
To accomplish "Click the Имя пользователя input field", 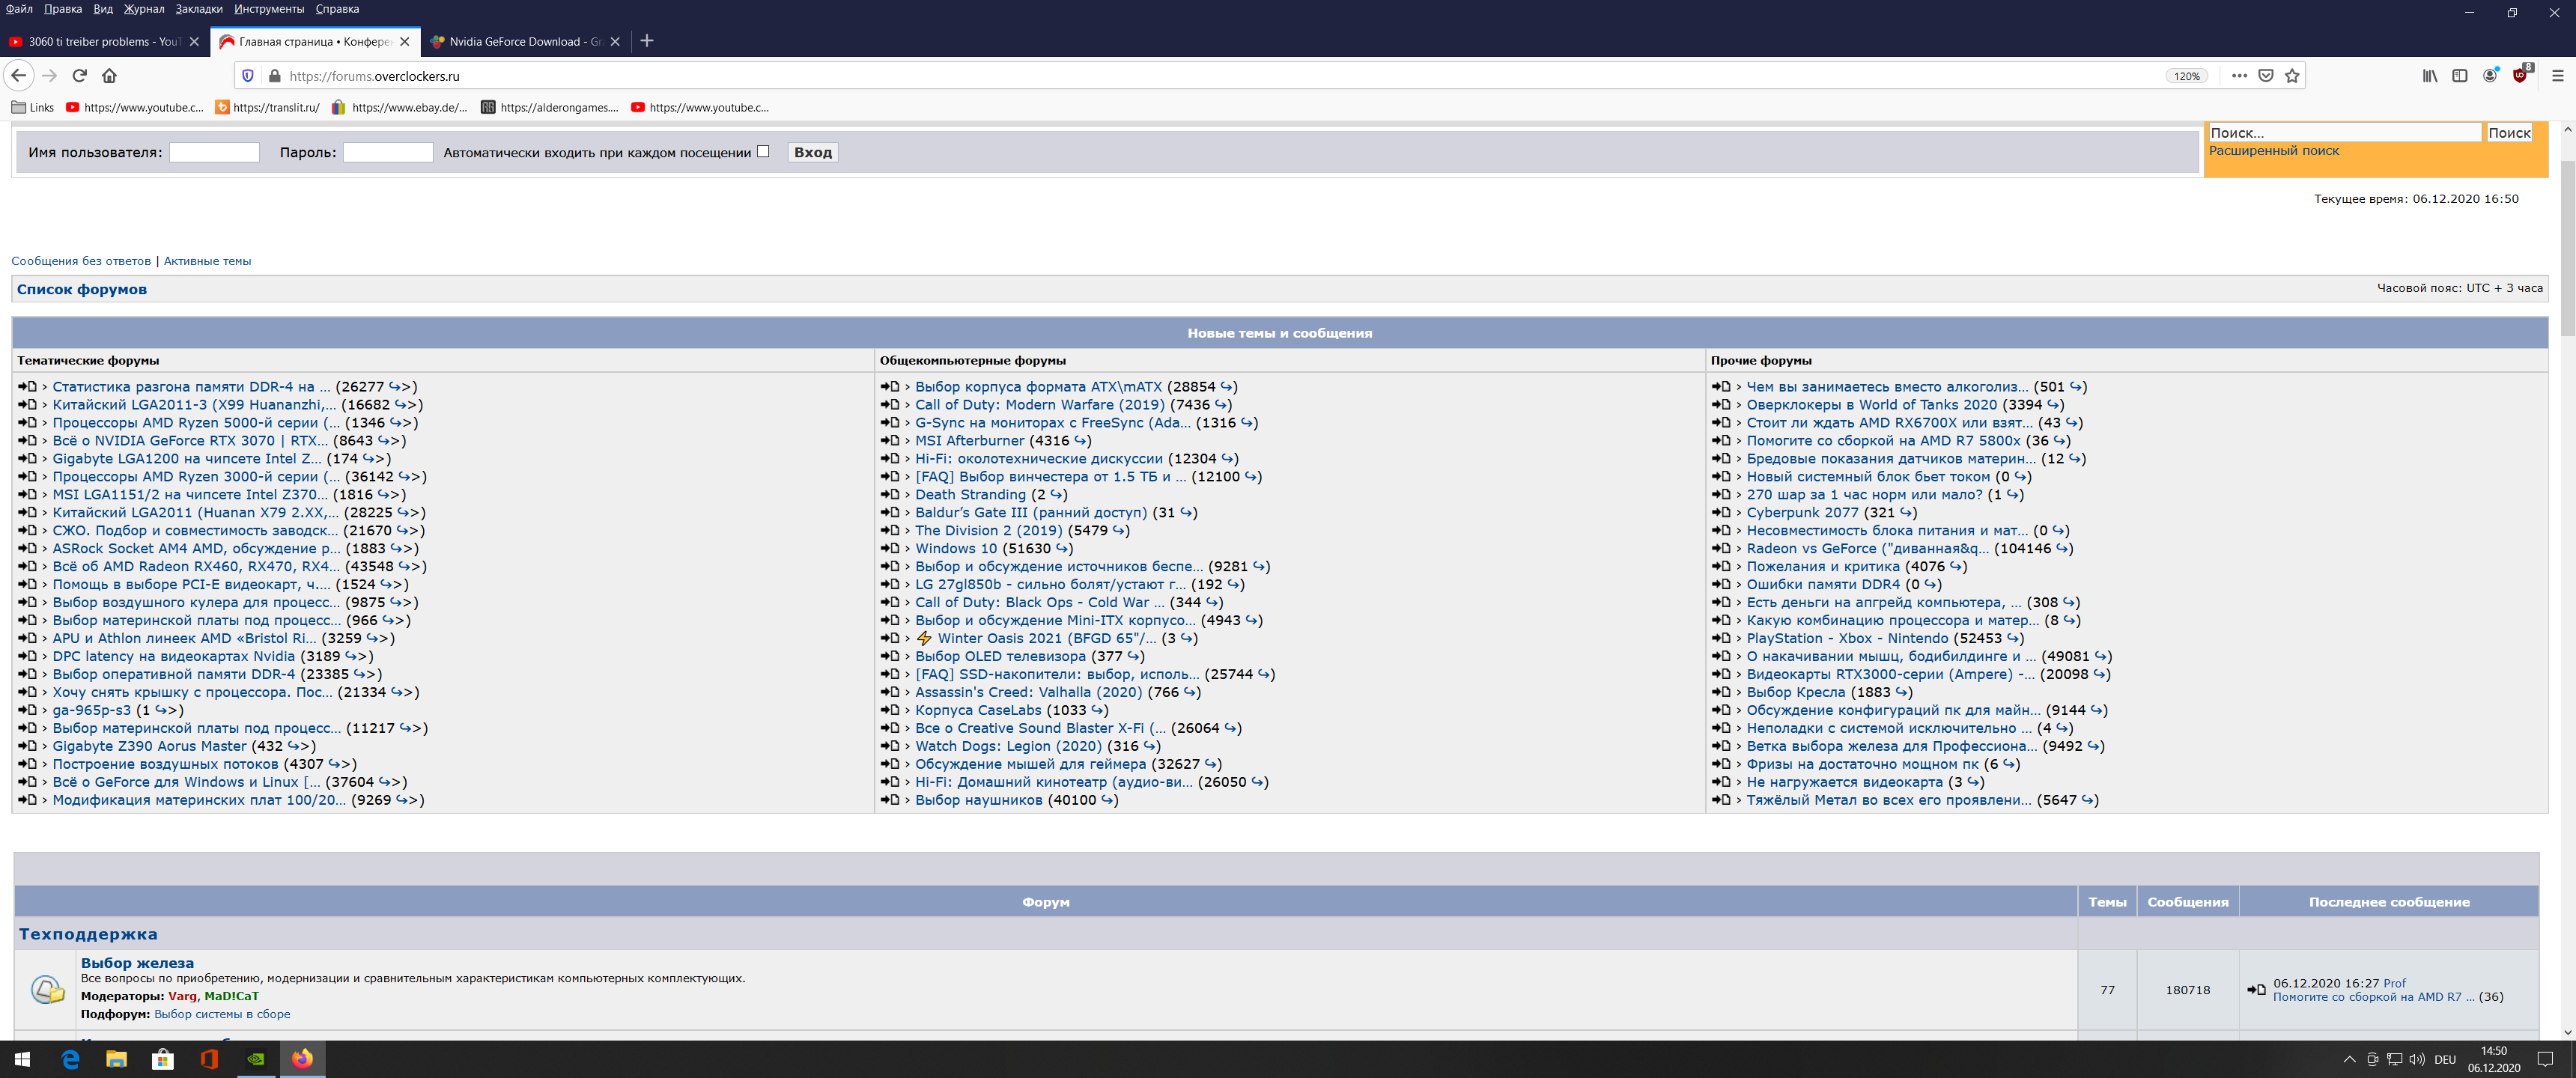I will coord(214,153).
